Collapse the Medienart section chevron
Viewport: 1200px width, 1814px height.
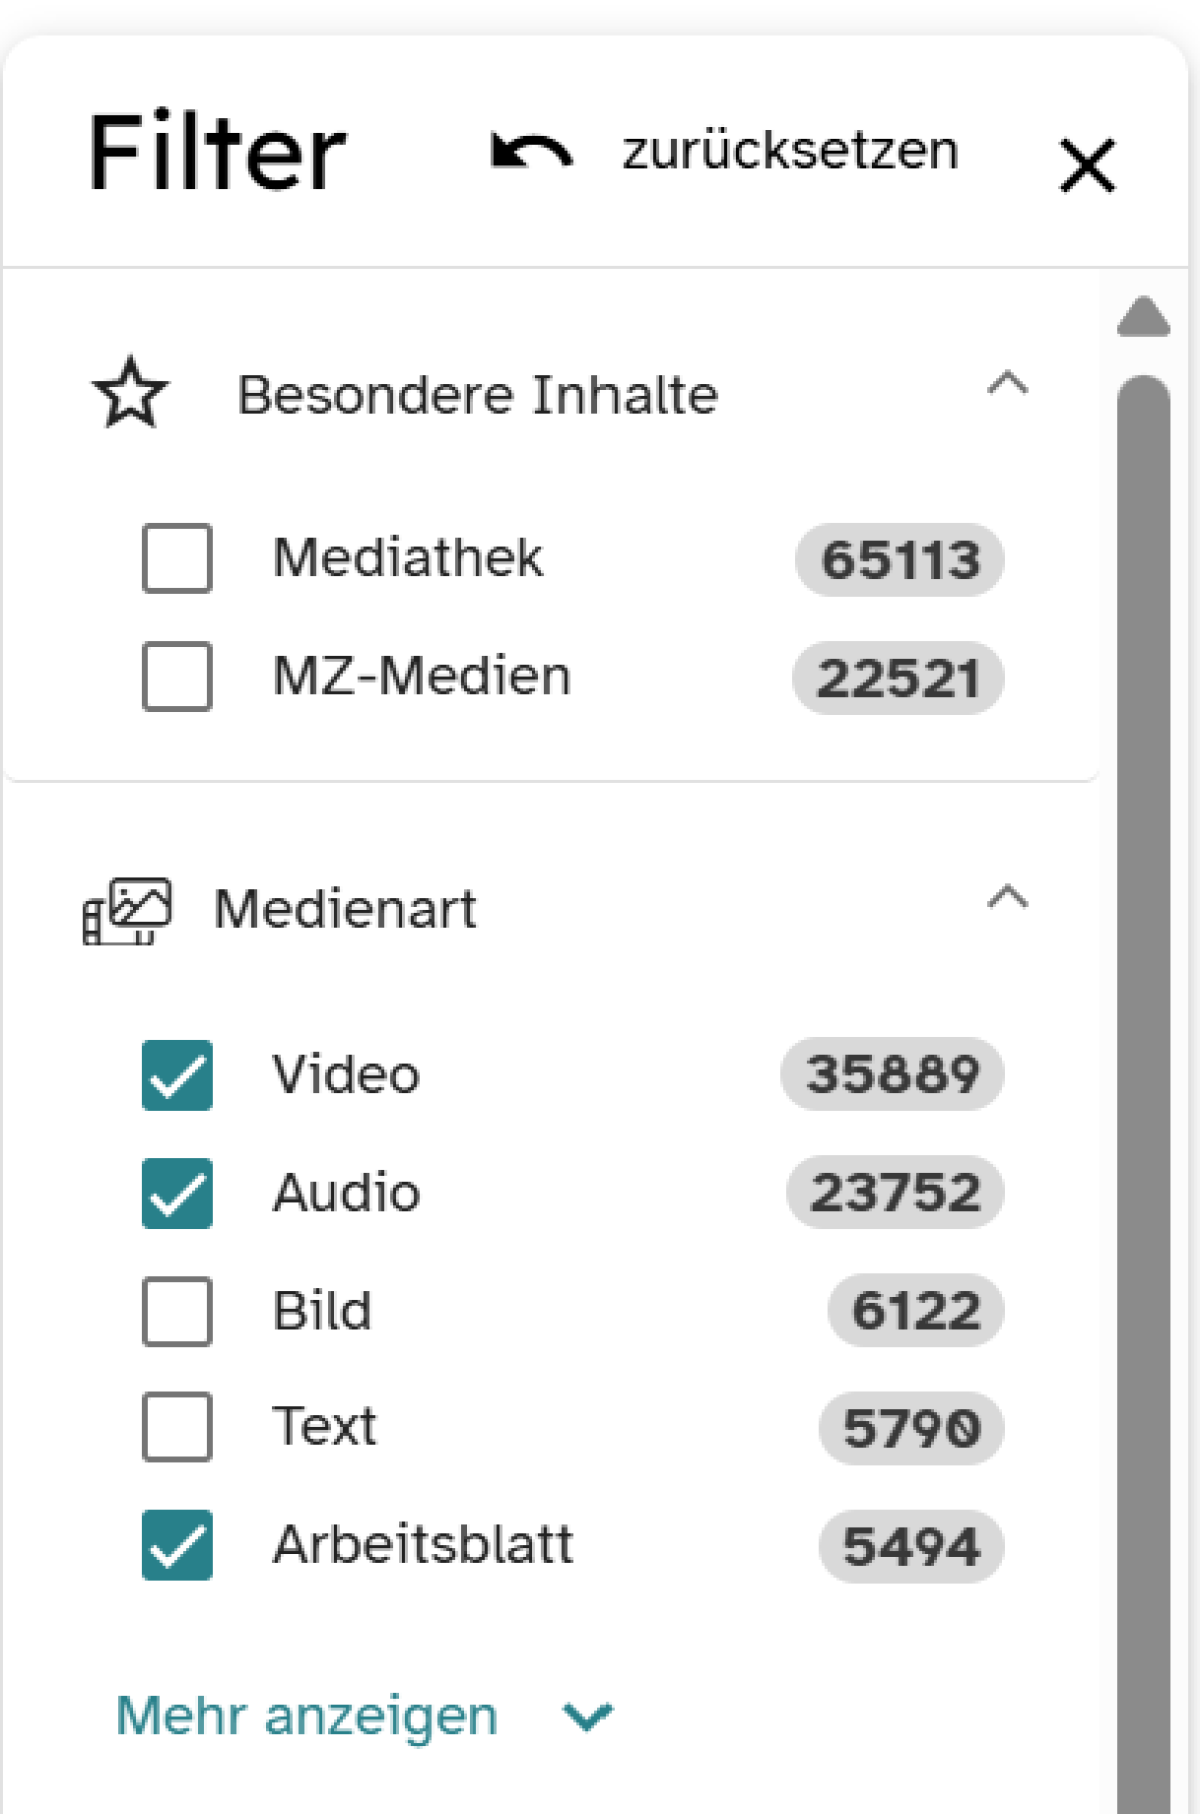pos(1007,897)
